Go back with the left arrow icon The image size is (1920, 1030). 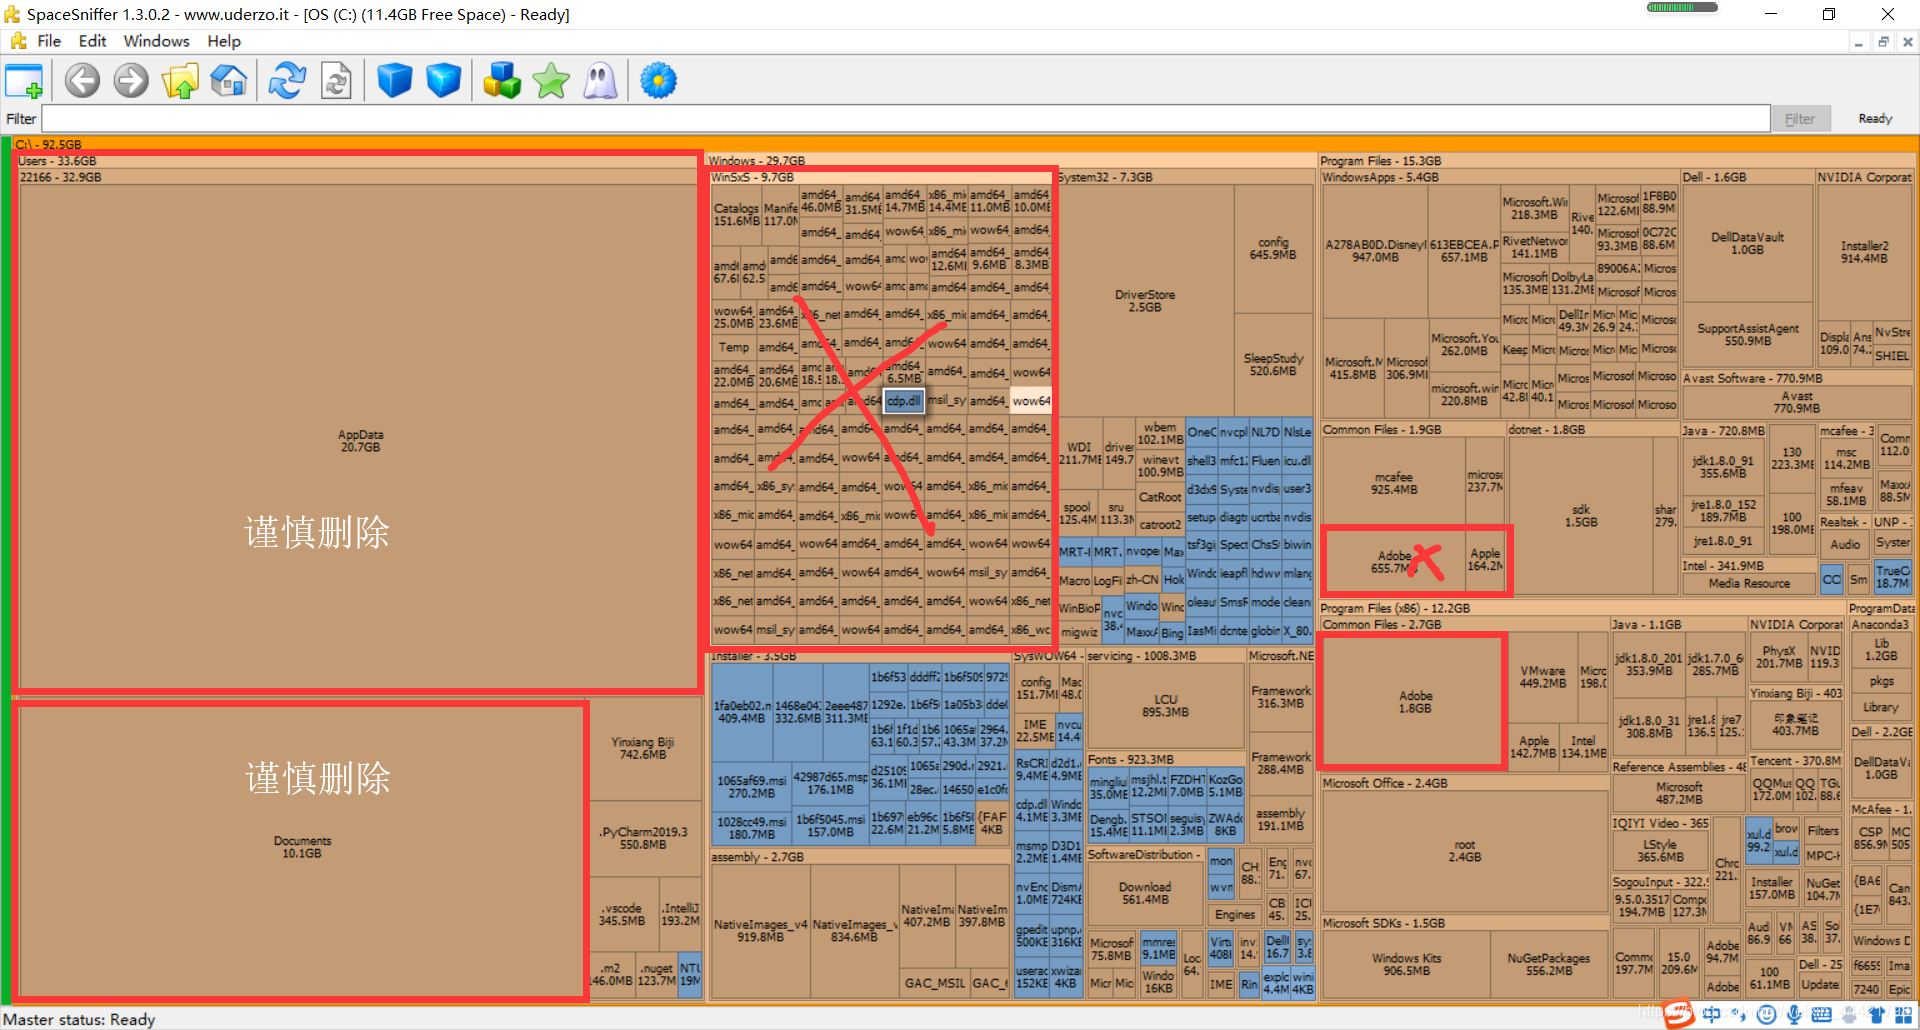coord(83,81)
